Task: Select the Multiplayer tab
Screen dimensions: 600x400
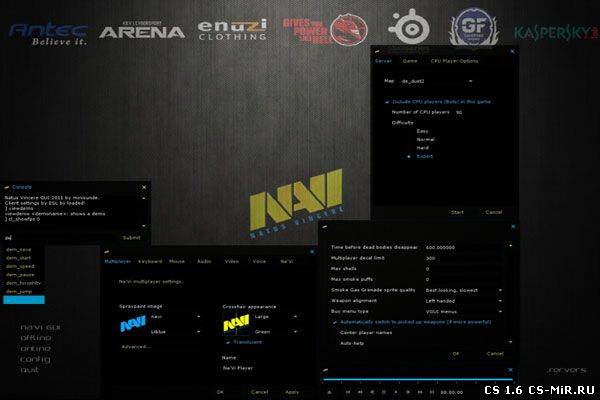Action: (118, 261)
